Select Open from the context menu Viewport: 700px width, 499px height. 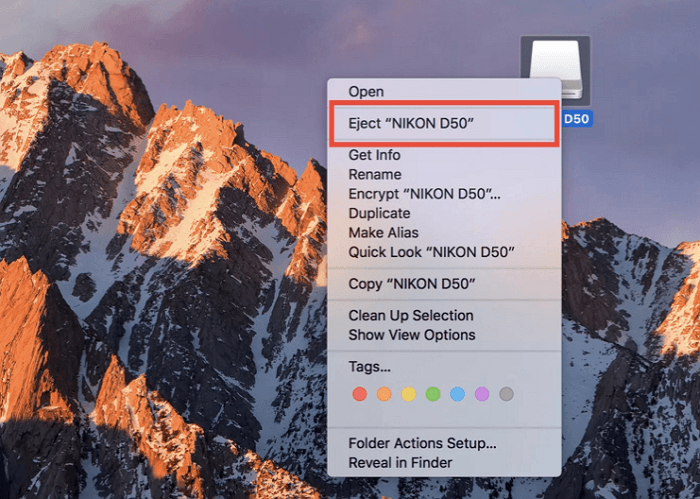(x=444, y=91)
